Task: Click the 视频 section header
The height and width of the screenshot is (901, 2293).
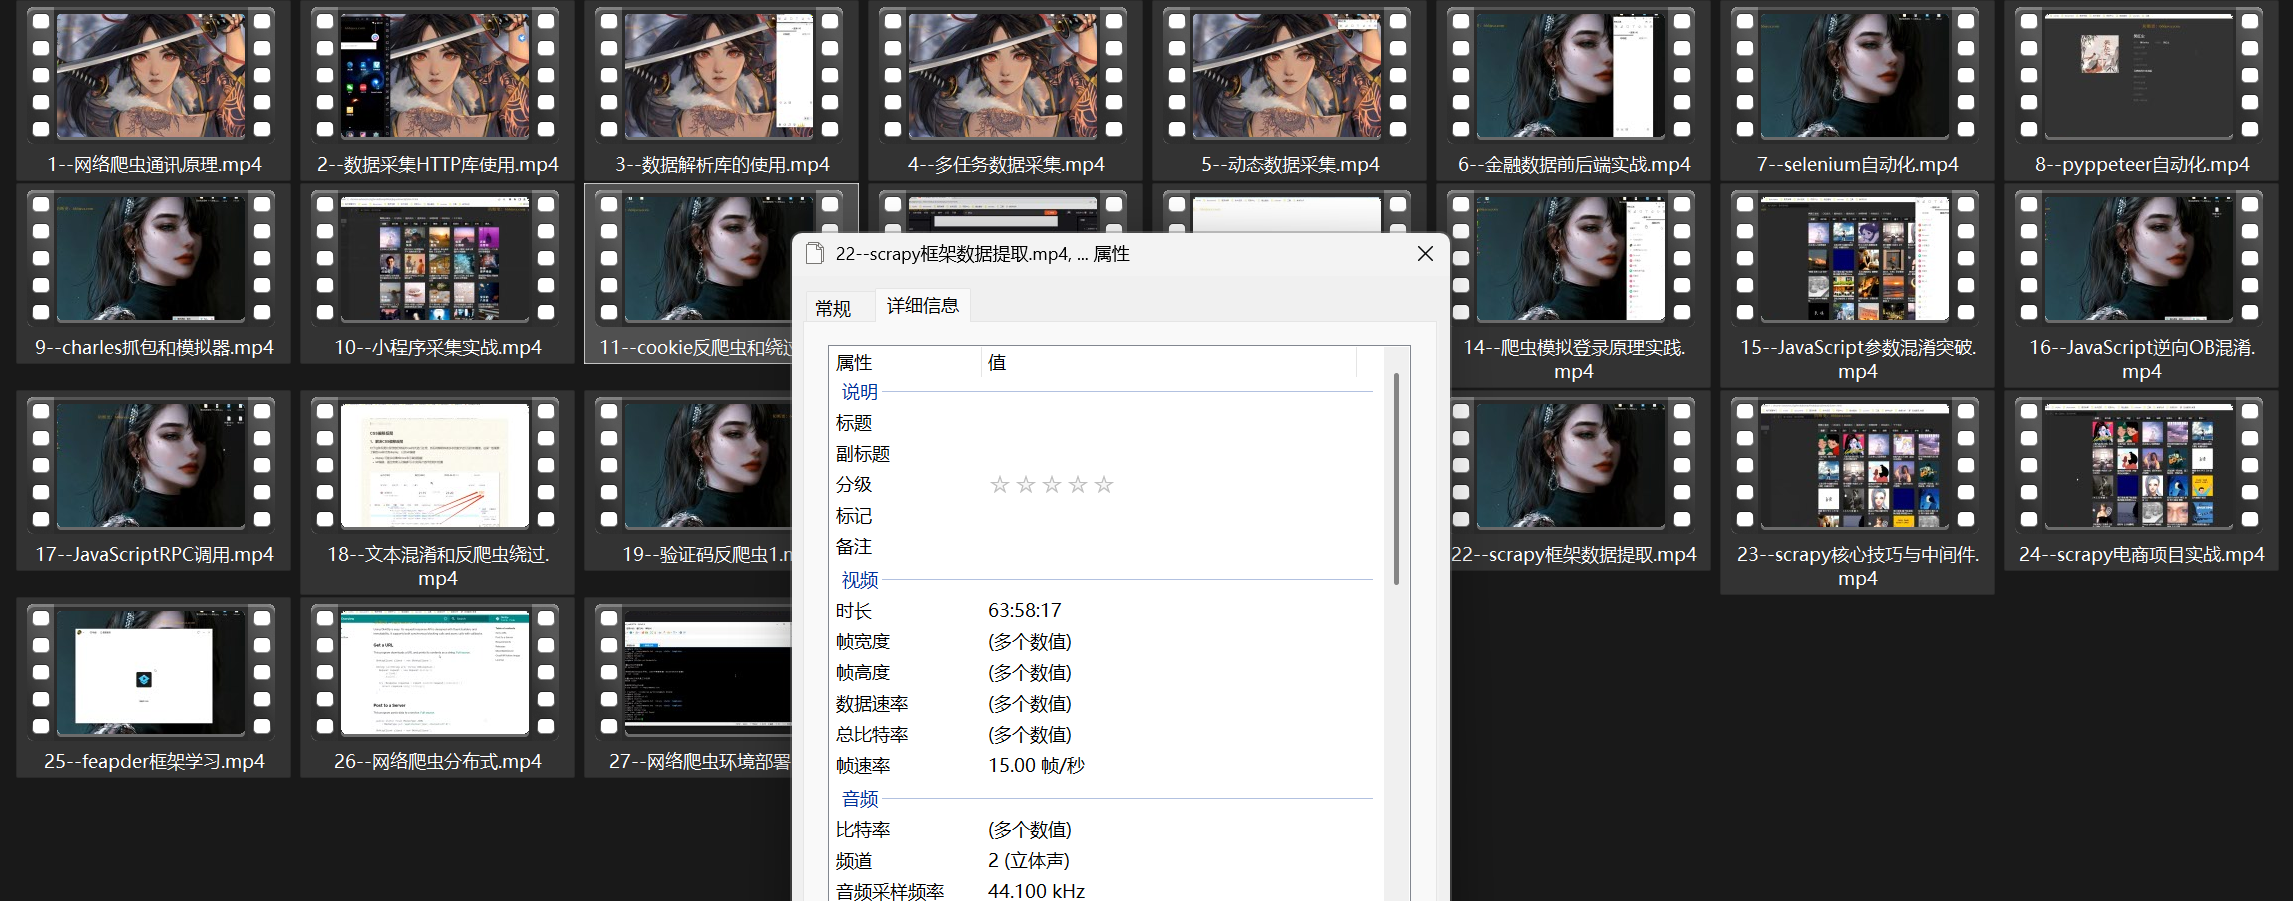Action: [860, 580]
